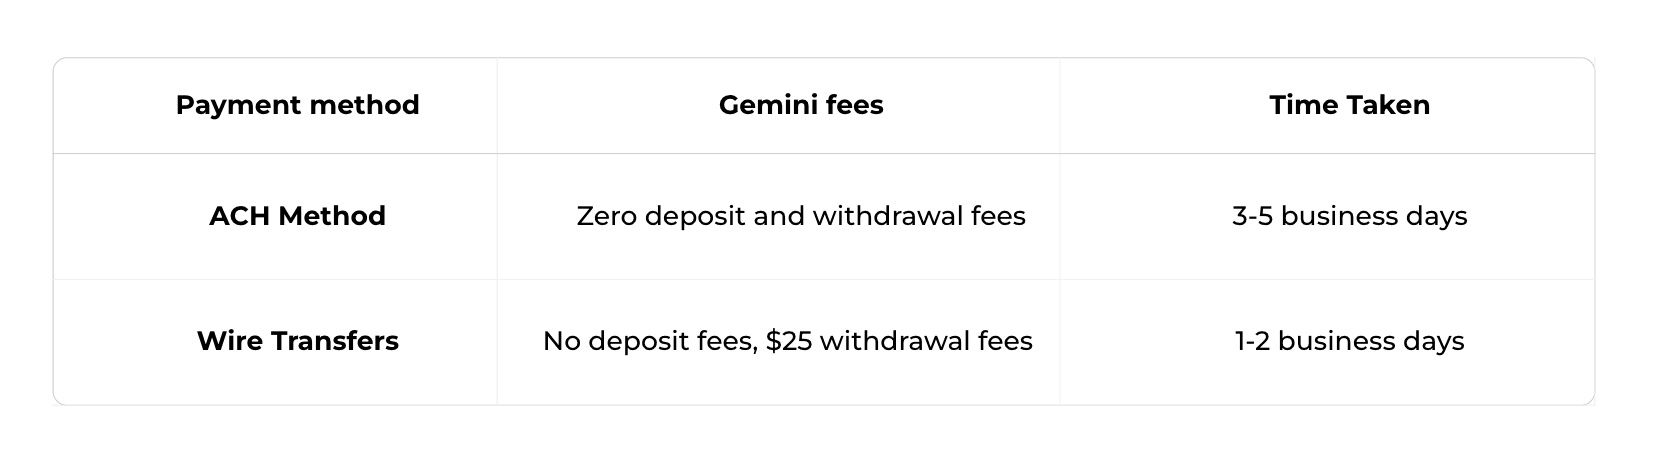Select the "ACH Method" row label
1678x454 pixels.
coord(297,216)
